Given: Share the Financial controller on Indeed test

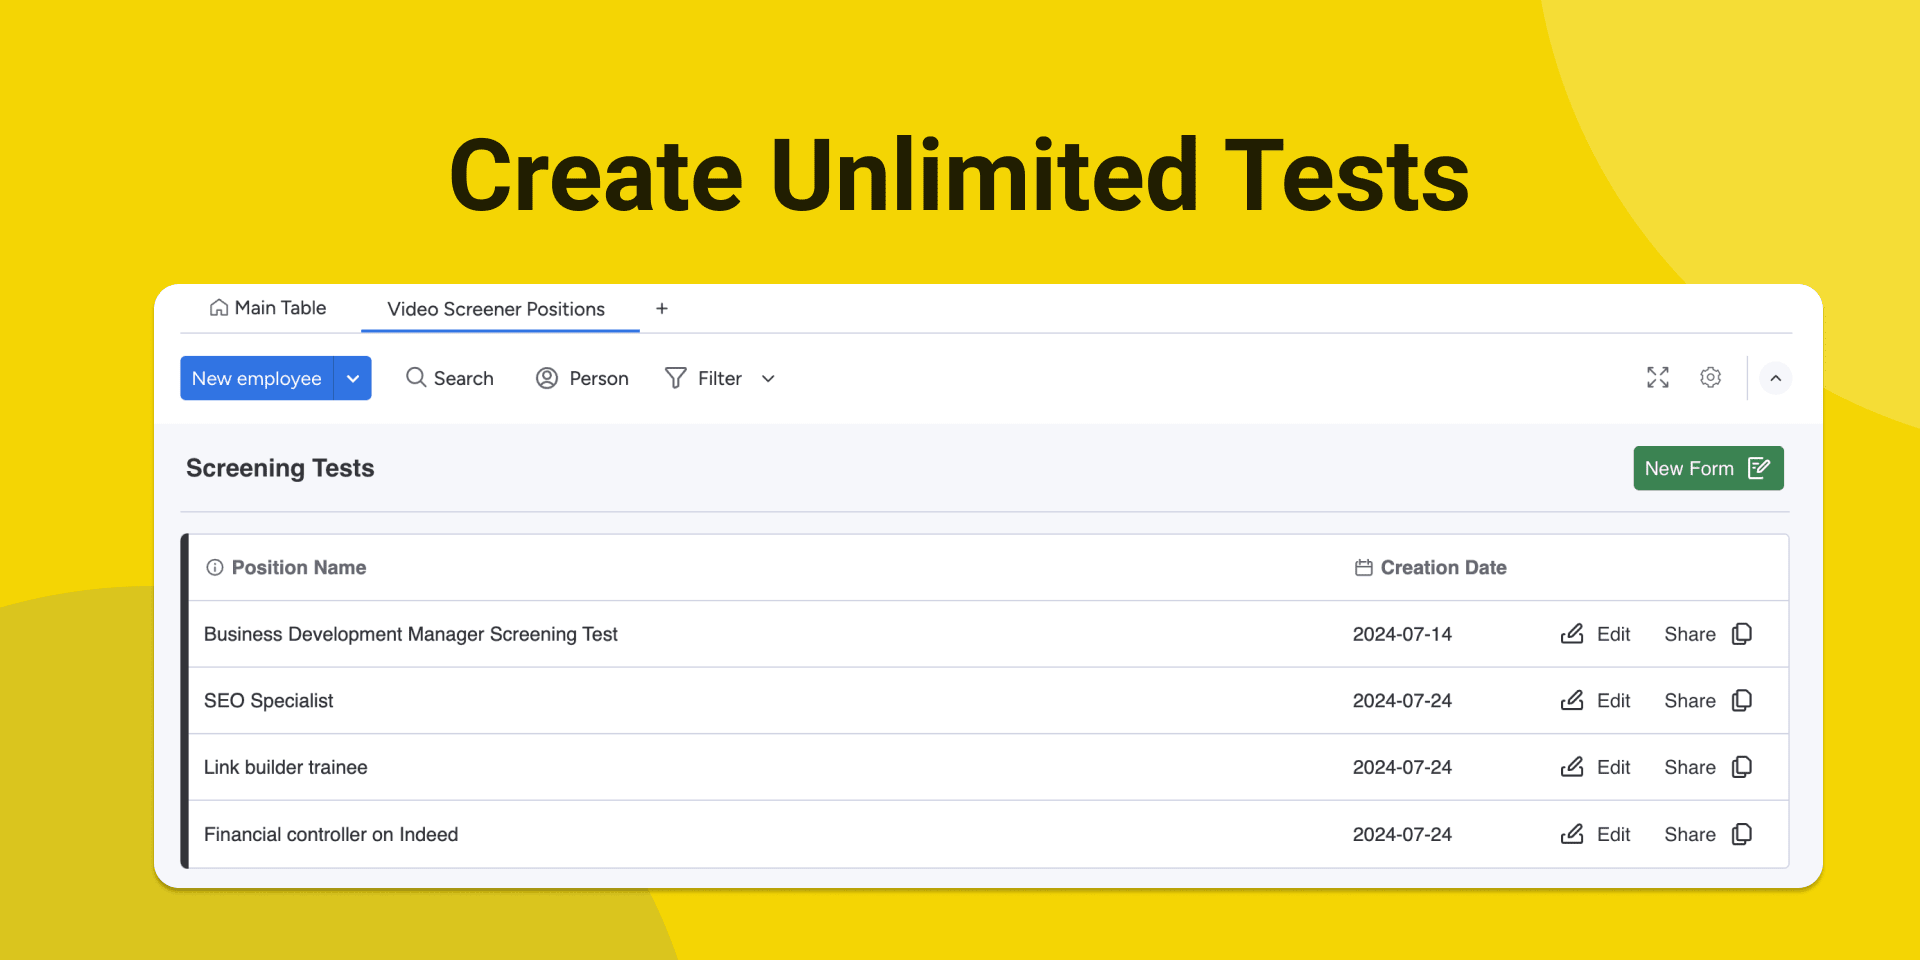Looking at the screenshot, I should click(1708, 834).
